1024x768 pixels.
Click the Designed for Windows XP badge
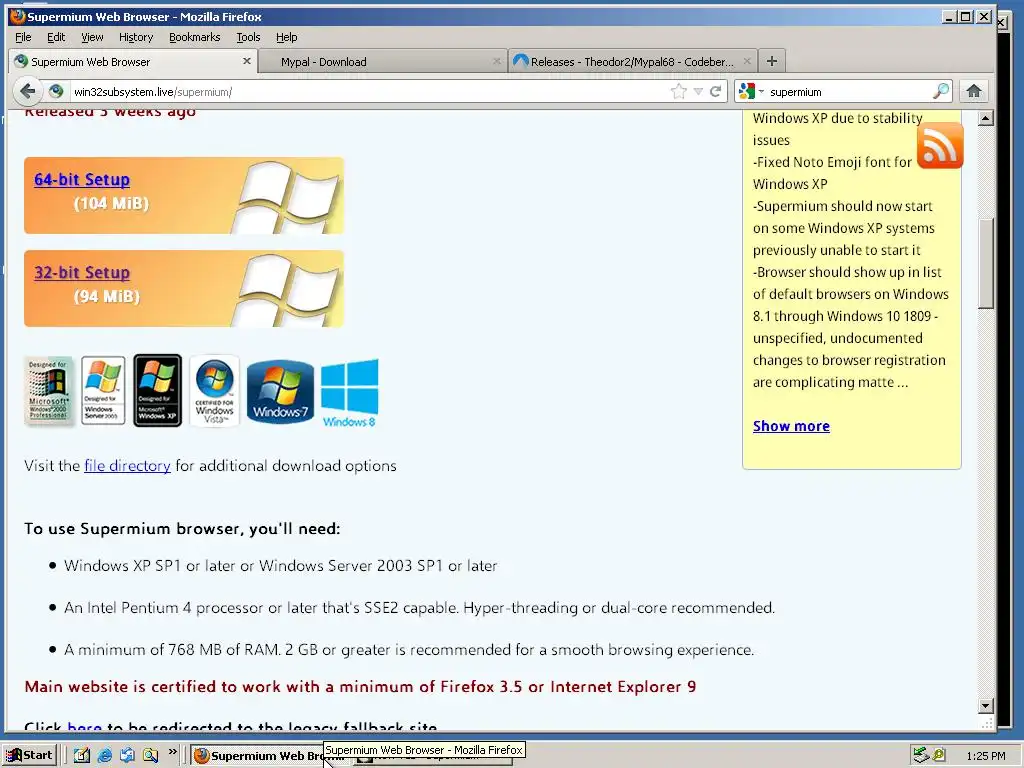[x=157, y=391]
